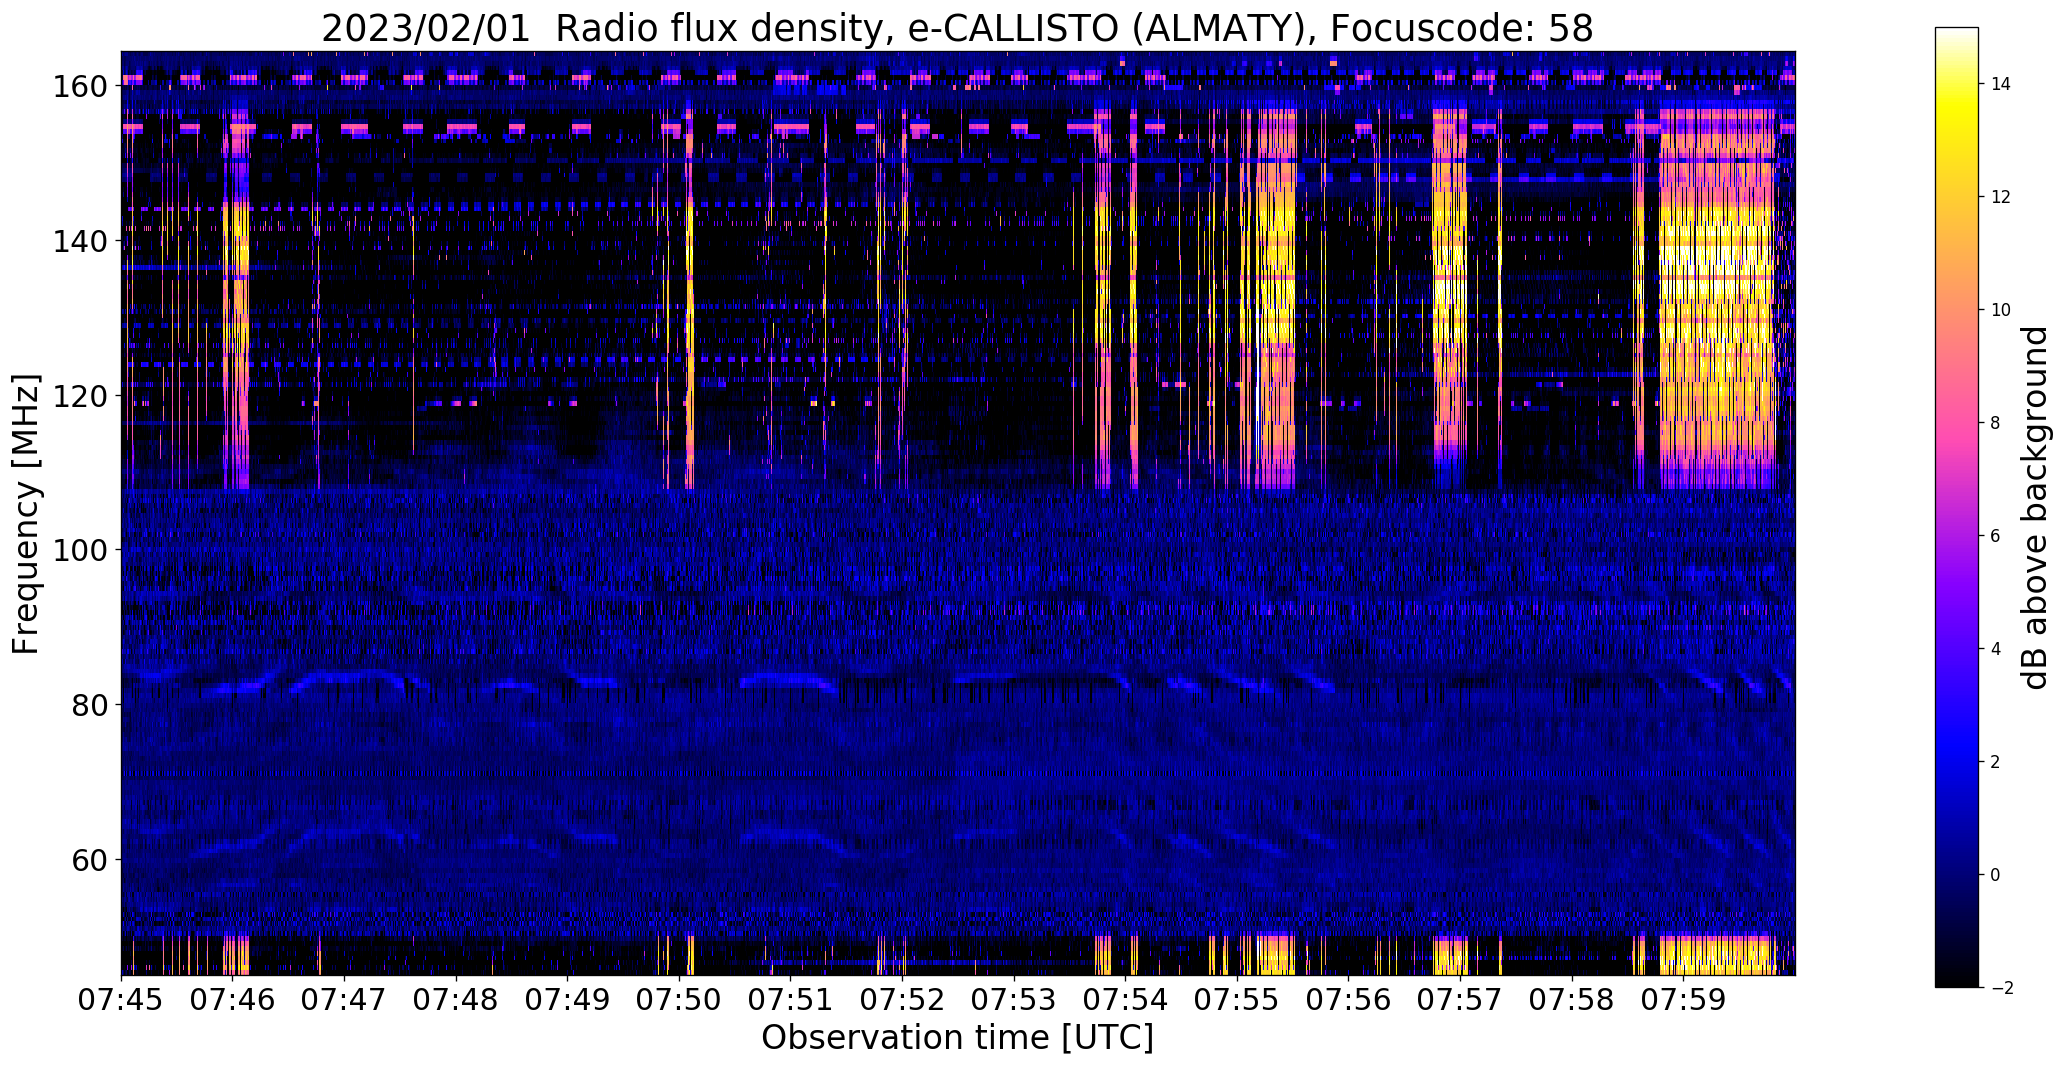Click the colorbar tick value 10

click(x=2001, y=310)
